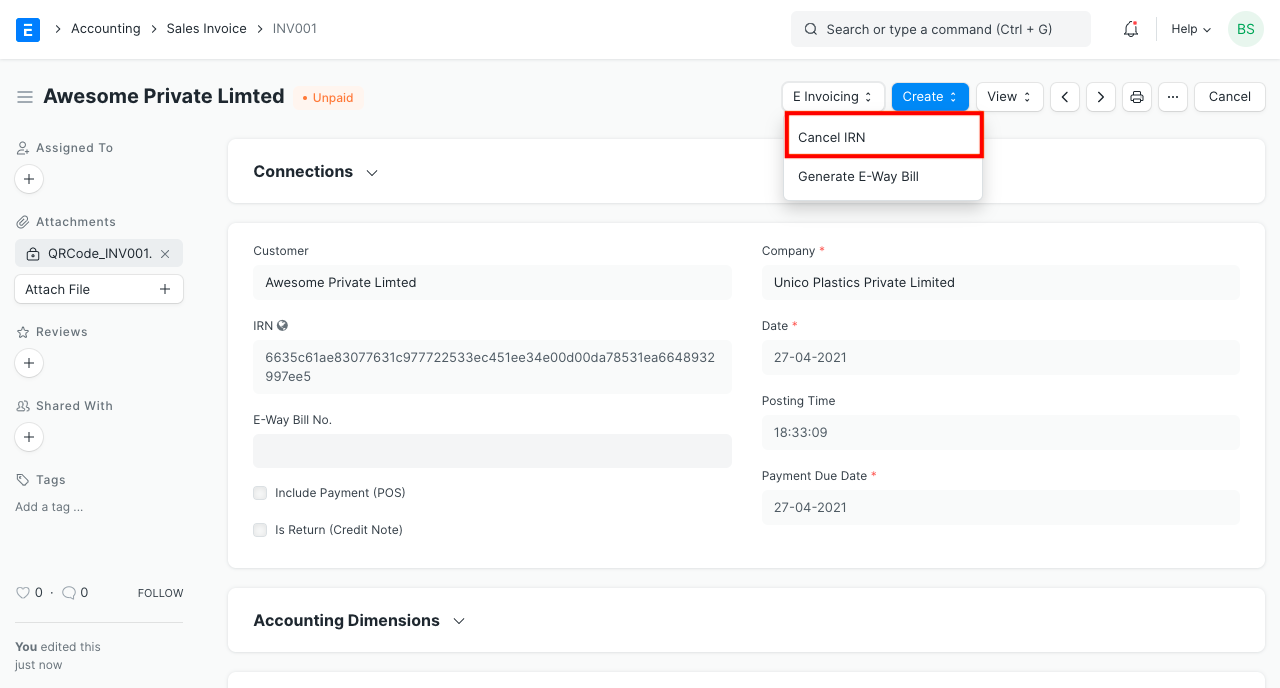
Task: Select Cancel IRN from the menu
Action: tap(831, 137)
